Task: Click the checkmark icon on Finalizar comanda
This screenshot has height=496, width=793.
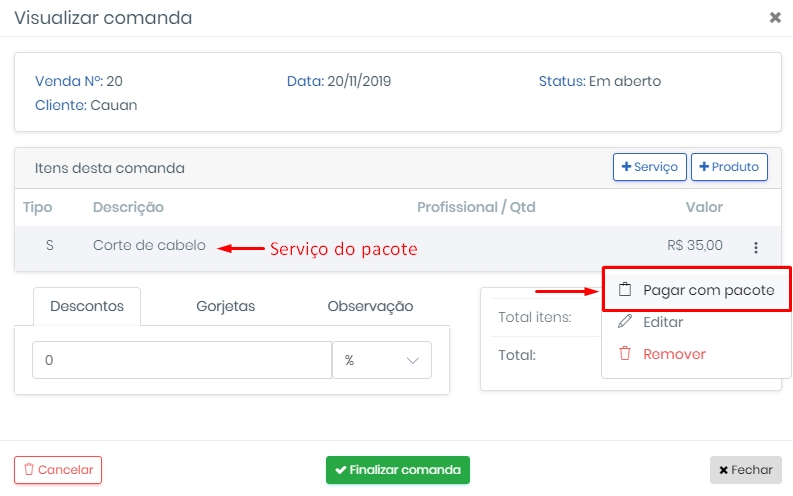Action: (x=341, y=470)
